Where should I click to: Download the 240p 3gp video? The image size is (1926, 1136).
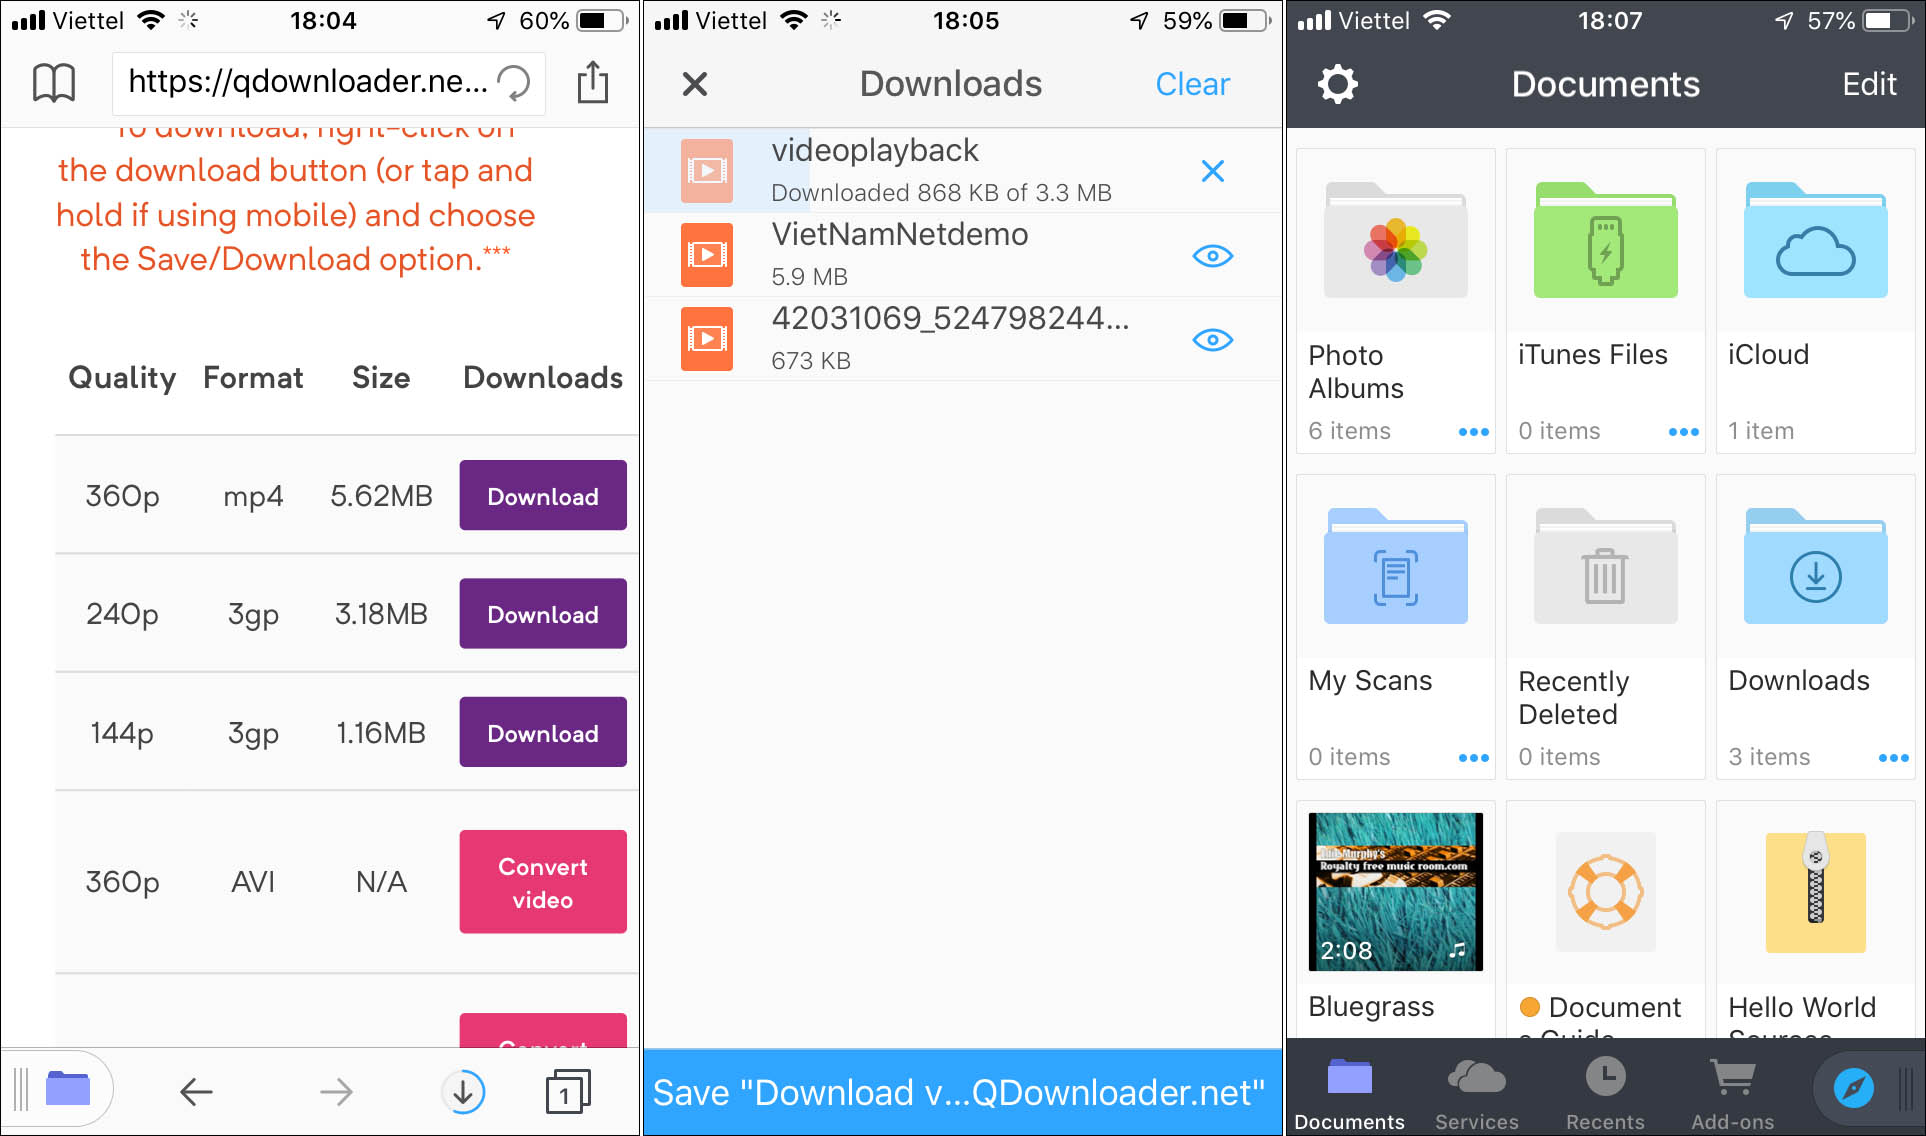click(543, 614)
